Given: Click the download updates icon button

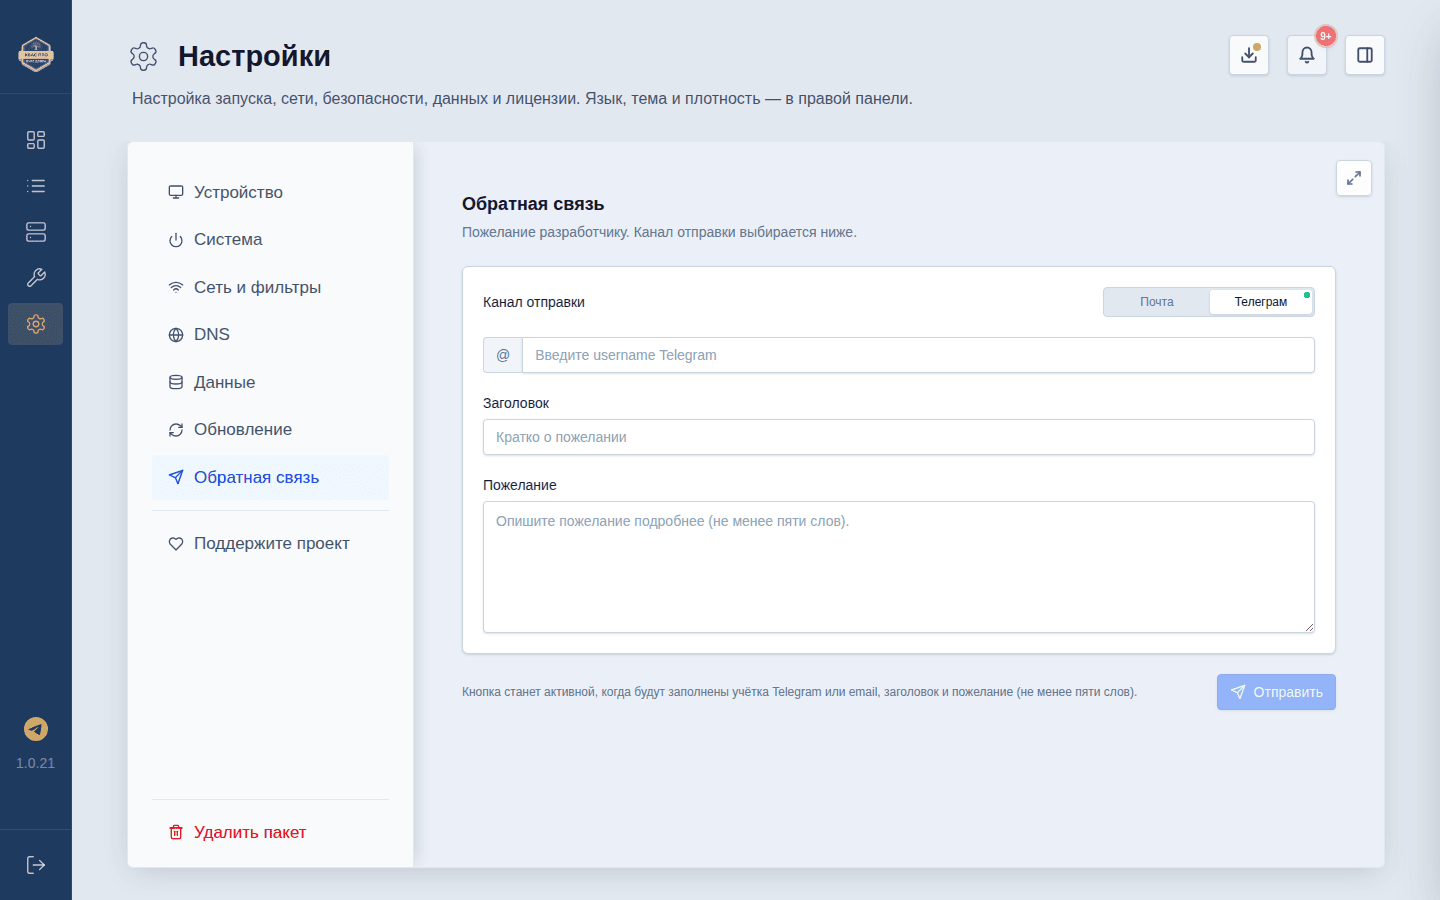Looking at the screenshot, I should (1249, 55).
